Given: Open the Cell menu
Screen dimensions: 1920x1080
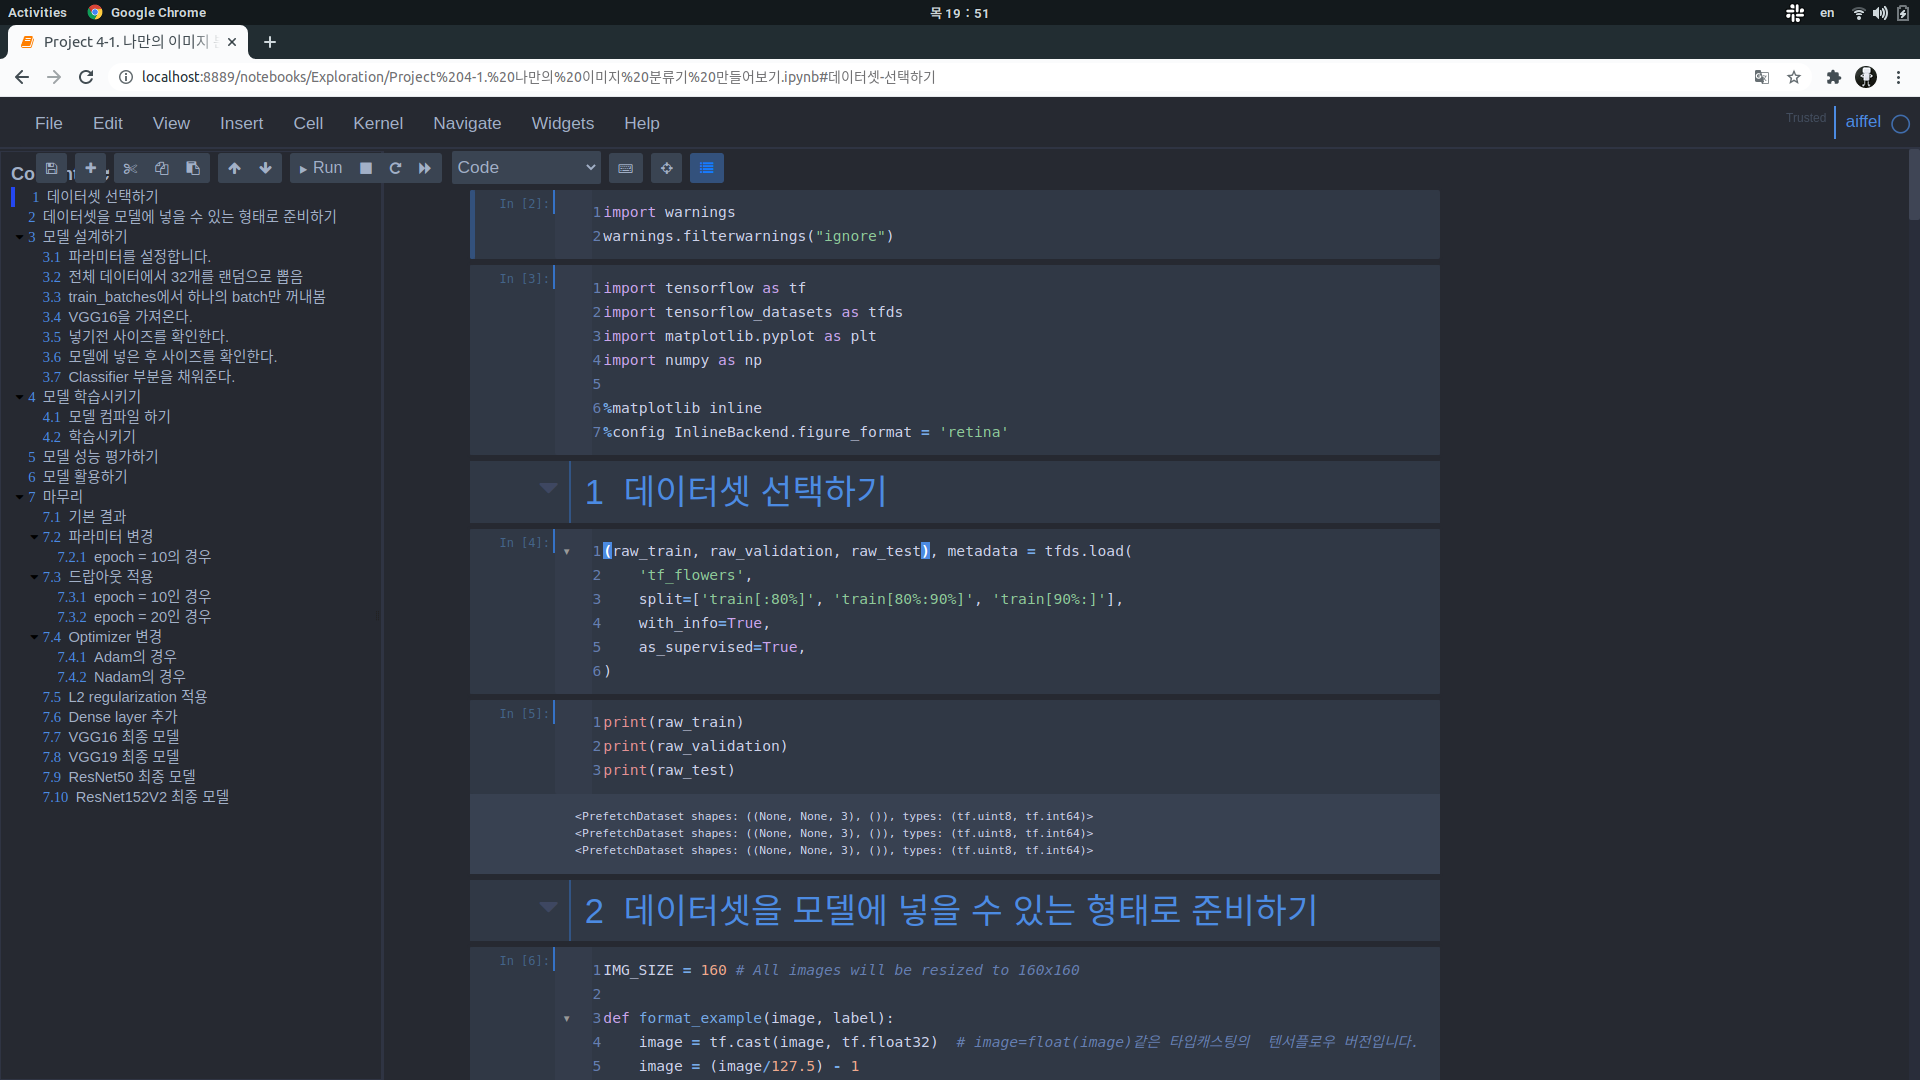Looking at the screenshot, I should (308, 123).
